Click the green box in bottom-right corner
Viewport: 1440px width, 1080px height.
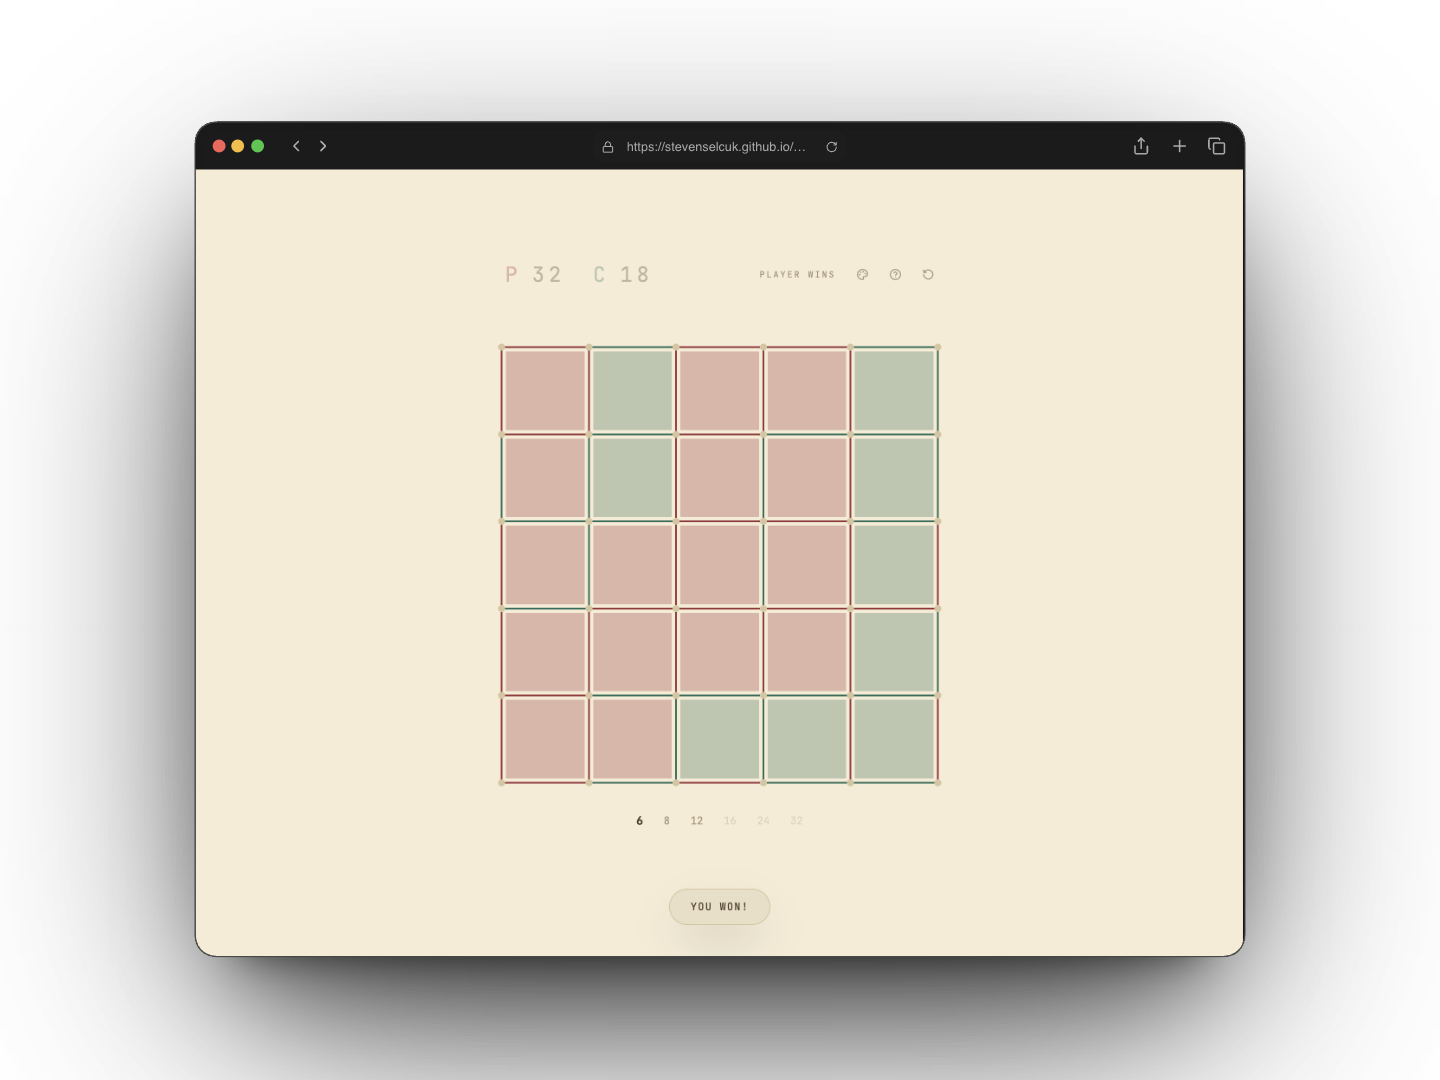(894, 739)
